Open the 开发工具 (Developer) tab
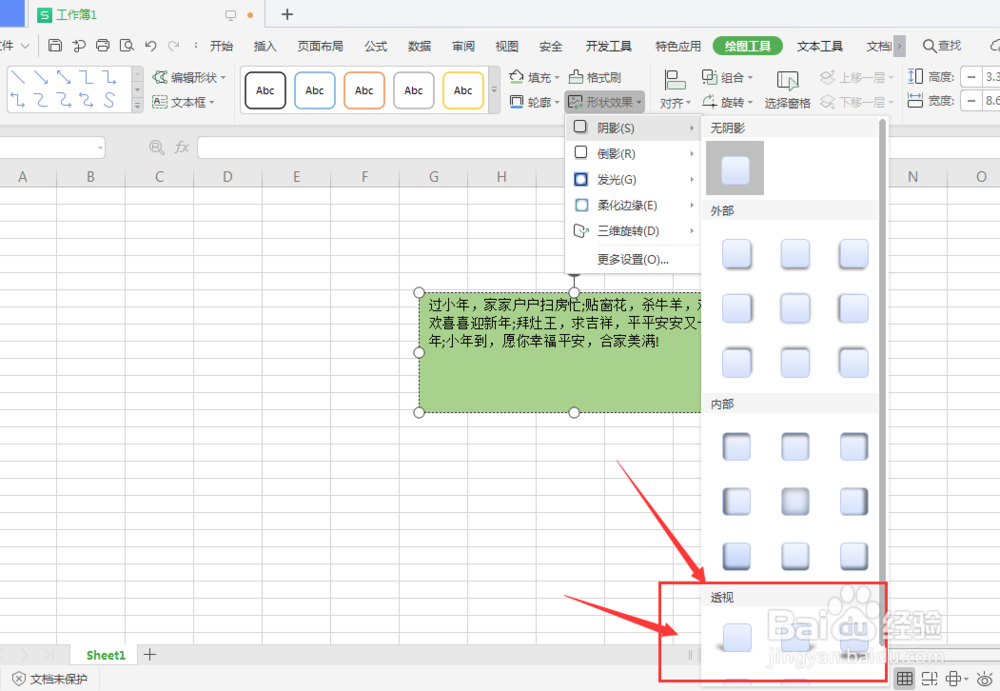This screenshot has width=1000, height=691. coord(608,46)
